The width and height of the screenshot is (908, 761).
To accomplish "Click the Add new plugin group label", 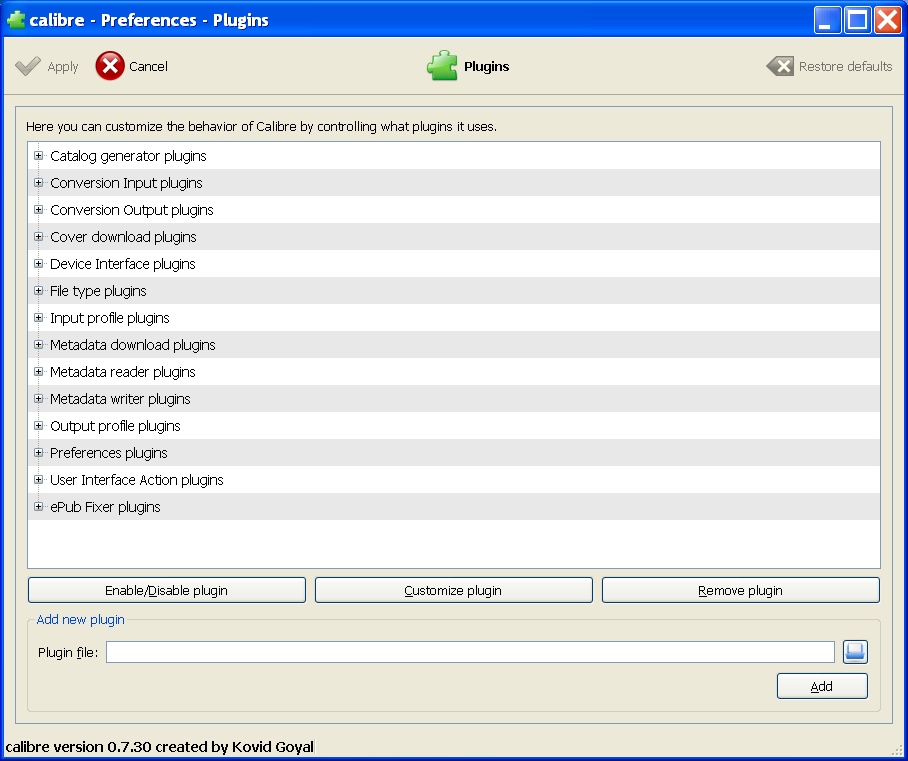I will 80,620.
